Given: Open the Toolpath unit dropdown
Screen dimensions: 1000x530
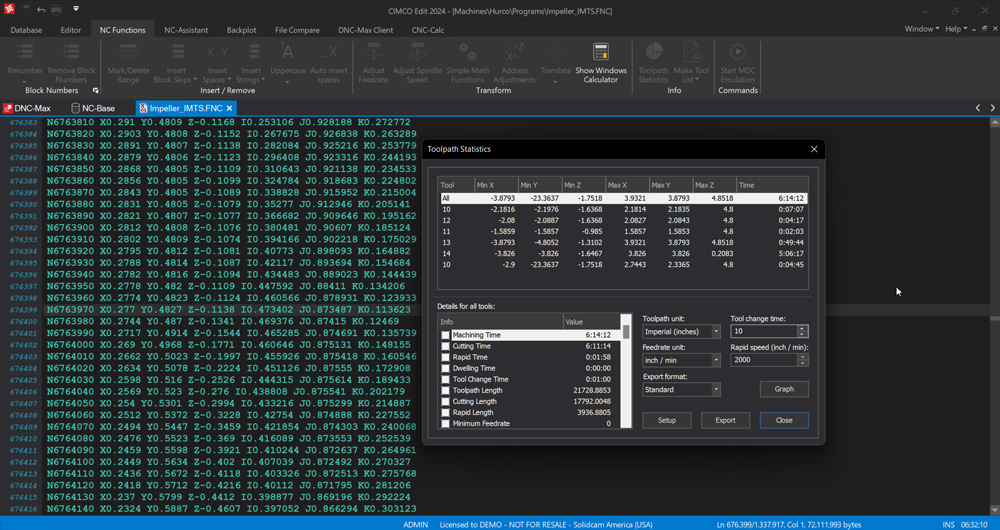Looking at the screenshot, I should (680, 331).
